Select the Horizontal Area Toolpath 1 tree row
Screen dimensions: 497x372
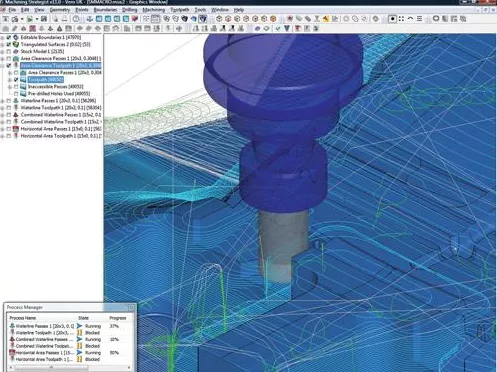click(61, 136)
